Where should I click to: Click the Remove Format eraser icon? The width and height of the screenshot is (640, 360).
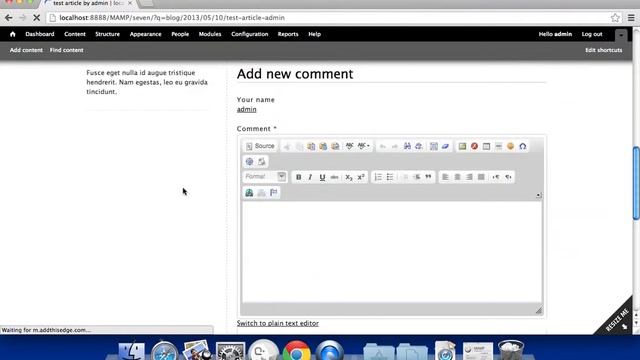pyautogui.click(x=445, y=146)
